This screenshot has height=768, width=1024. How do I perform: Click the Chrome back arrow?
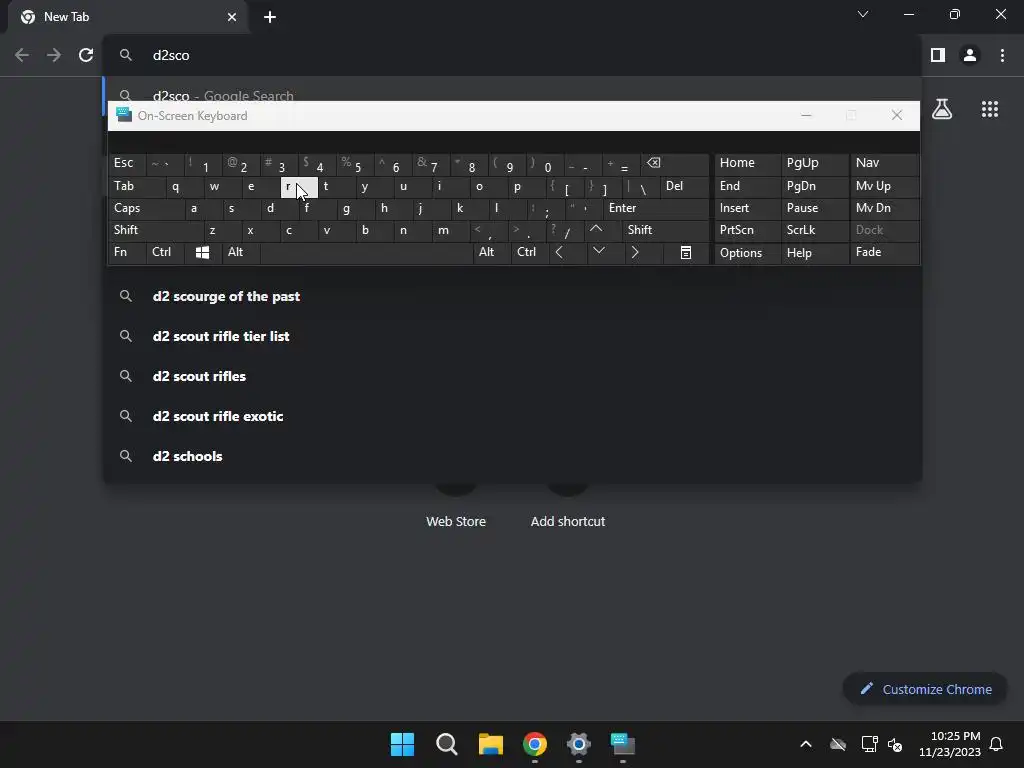(x=22, y=55)
